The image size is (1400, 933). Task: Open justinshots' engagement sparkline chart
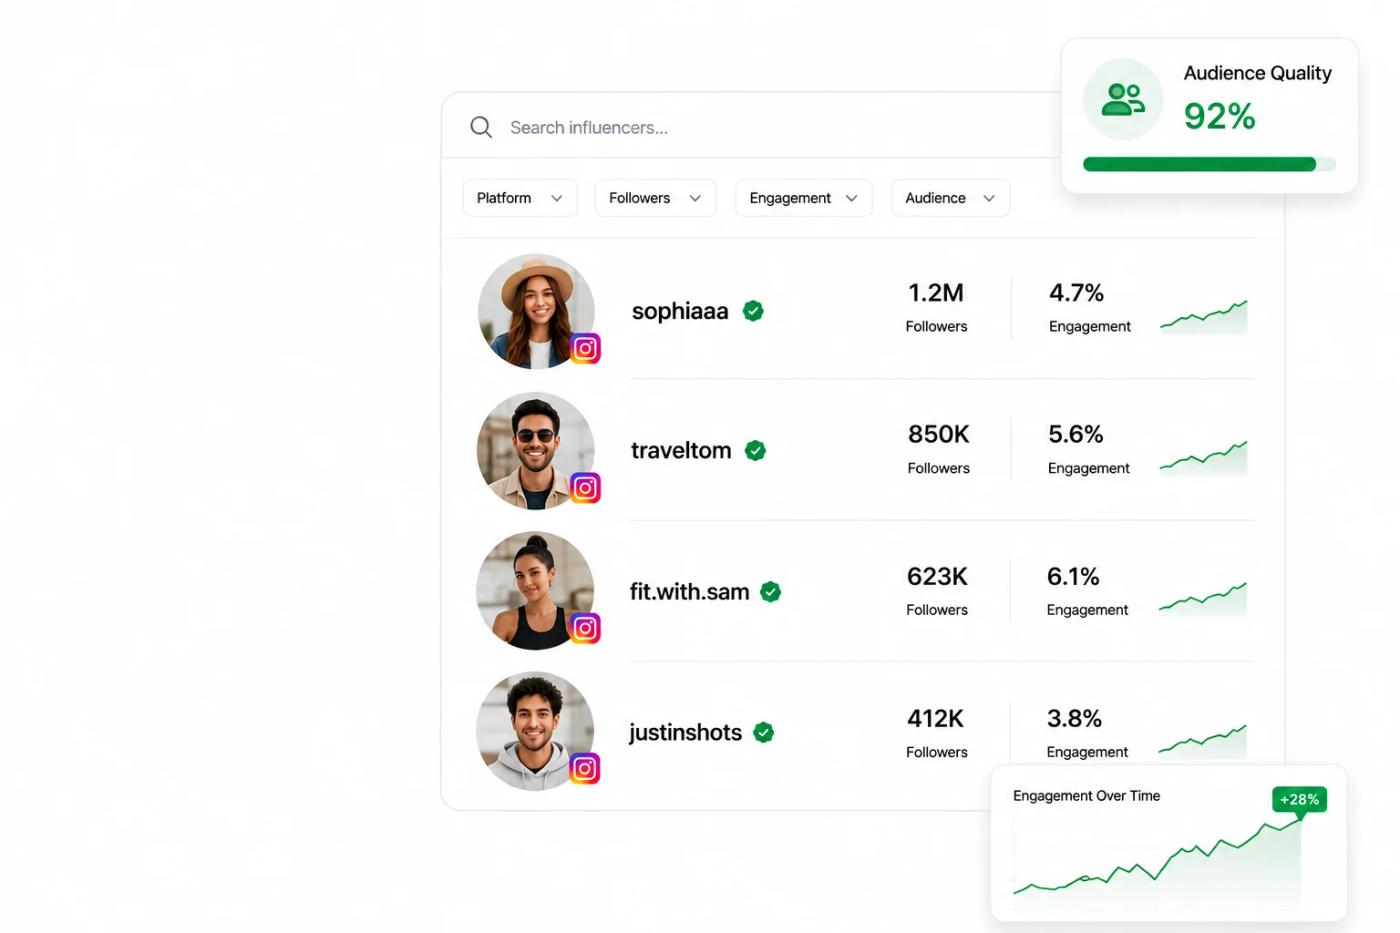pyautogui.click(x=1203, y=741)
